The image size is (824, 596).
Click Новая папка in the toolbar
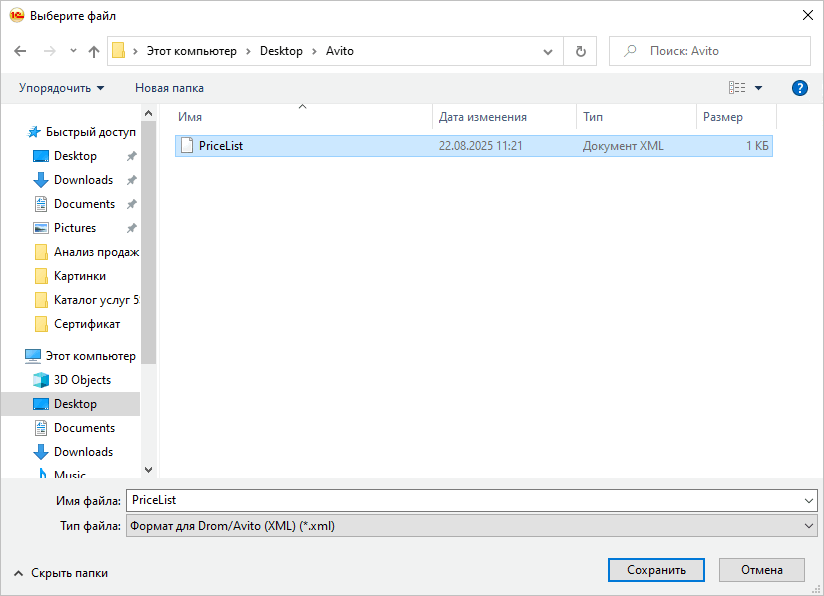coord(169,88)
